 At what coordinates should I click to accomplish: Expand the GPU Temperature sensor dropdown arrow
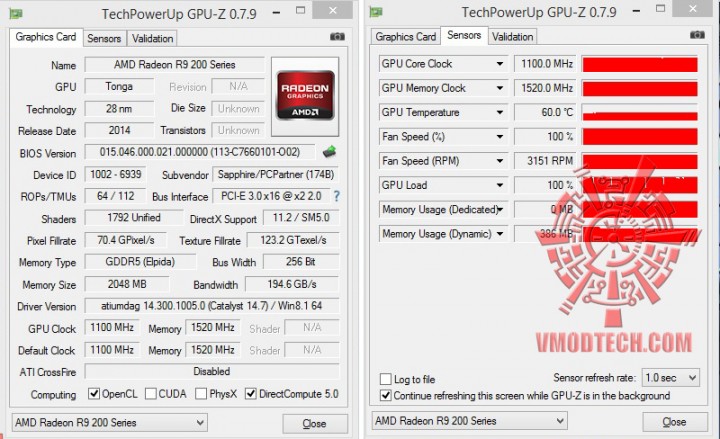tap(500, 113)
